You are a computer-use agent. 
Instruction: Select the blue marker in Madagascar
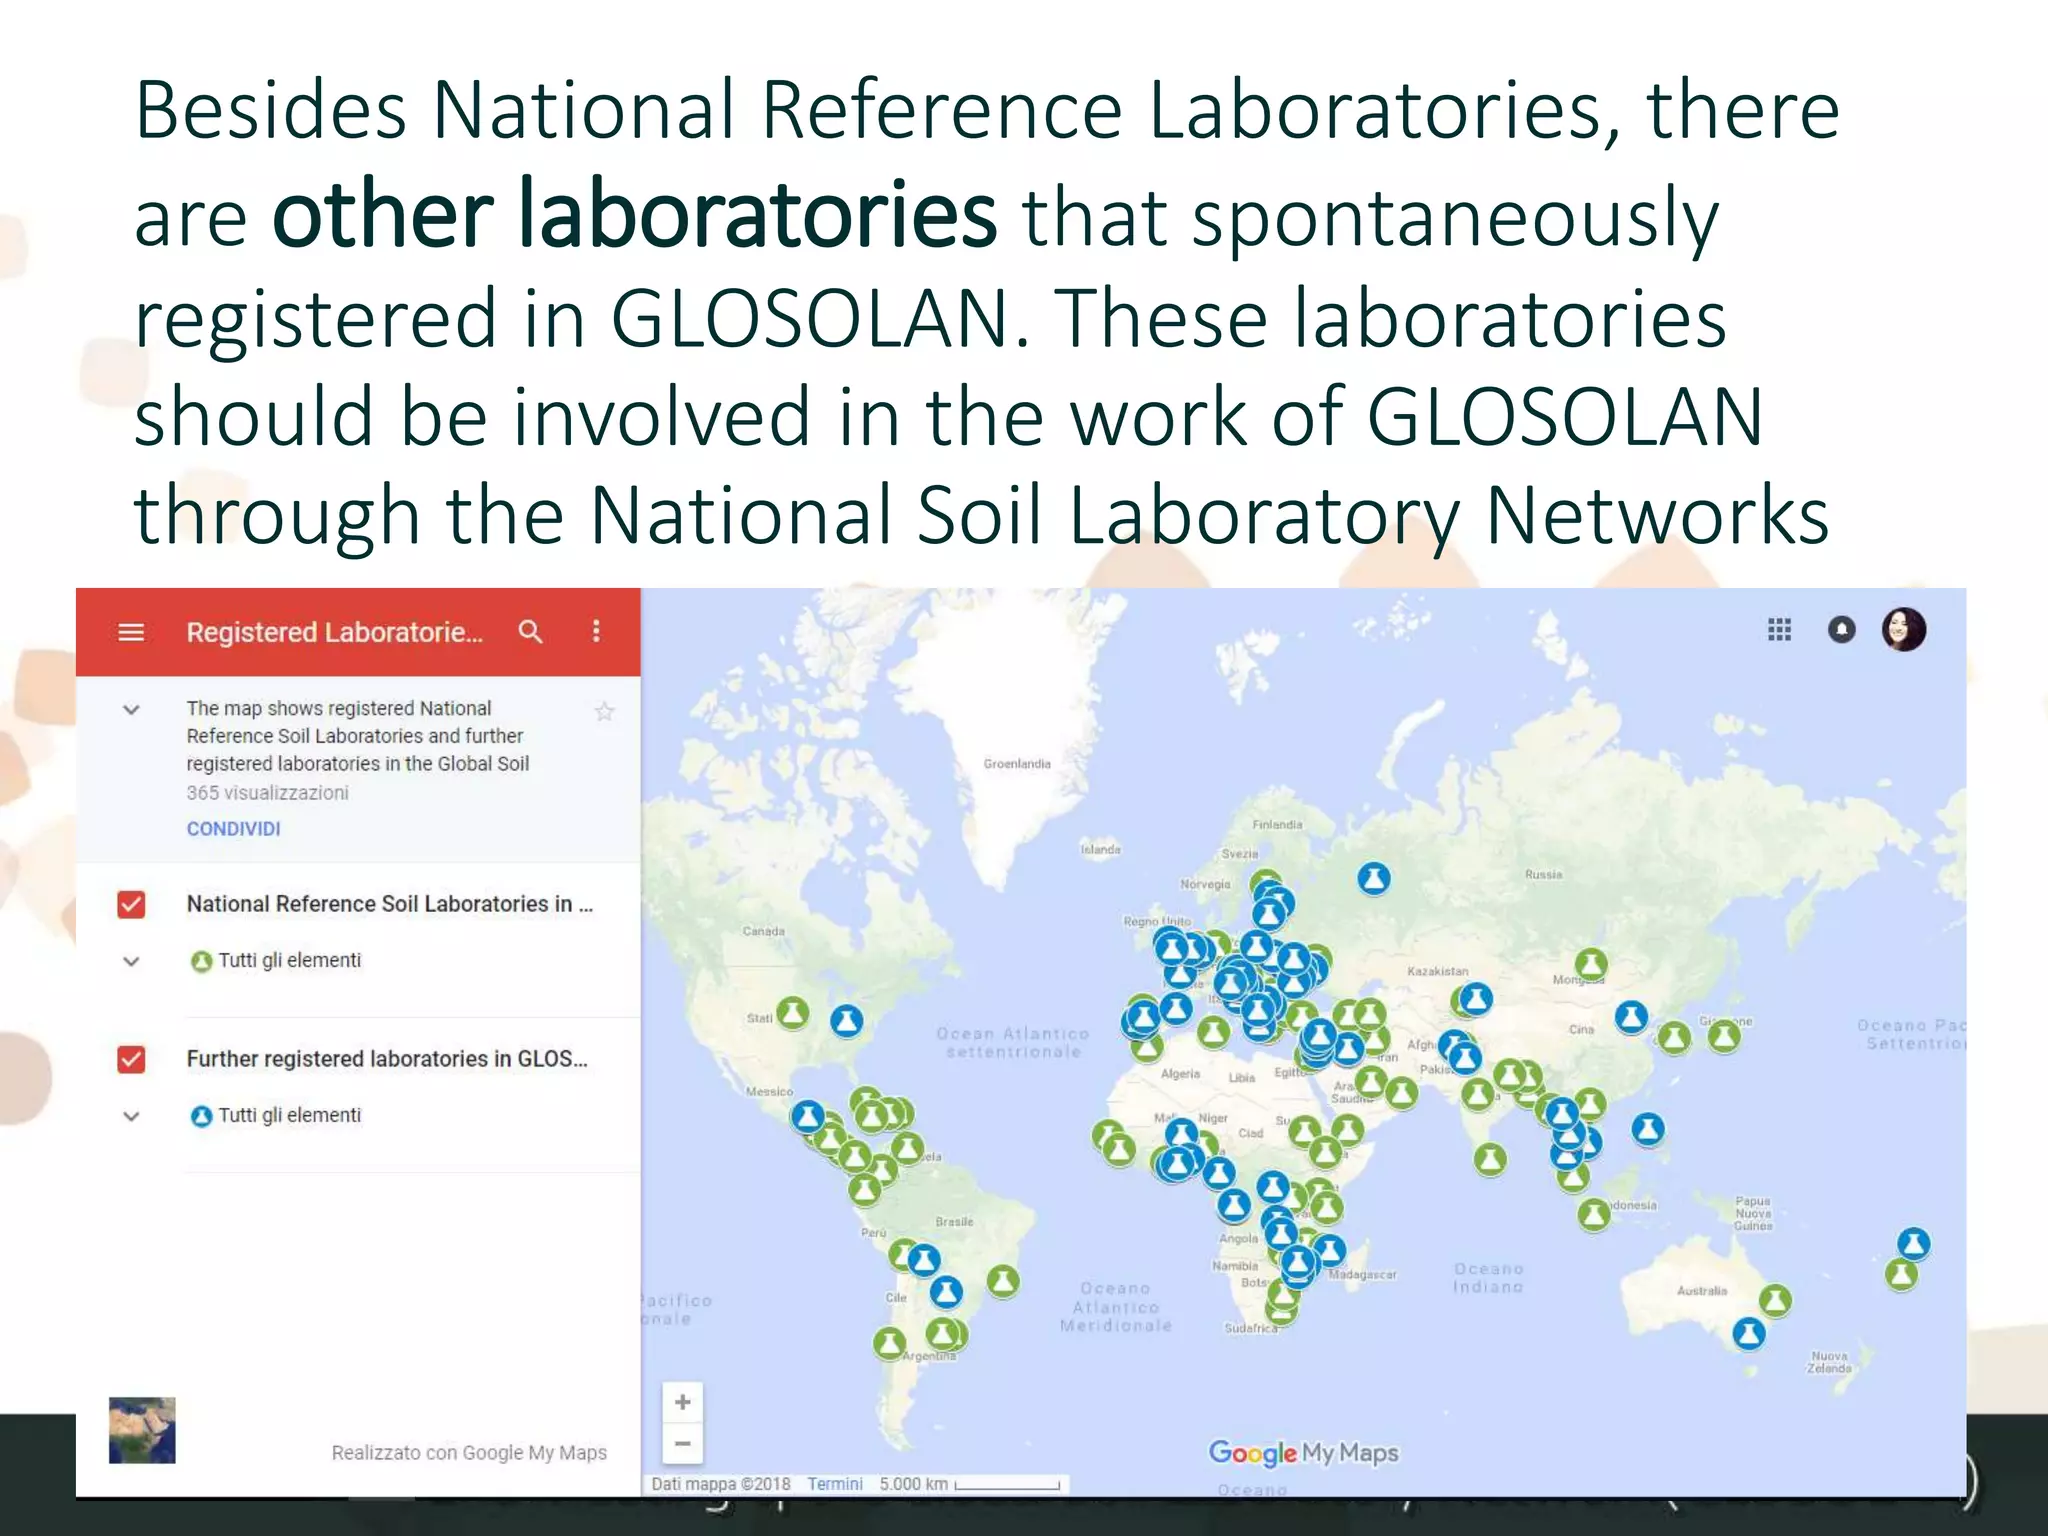coord(1330,1249)
